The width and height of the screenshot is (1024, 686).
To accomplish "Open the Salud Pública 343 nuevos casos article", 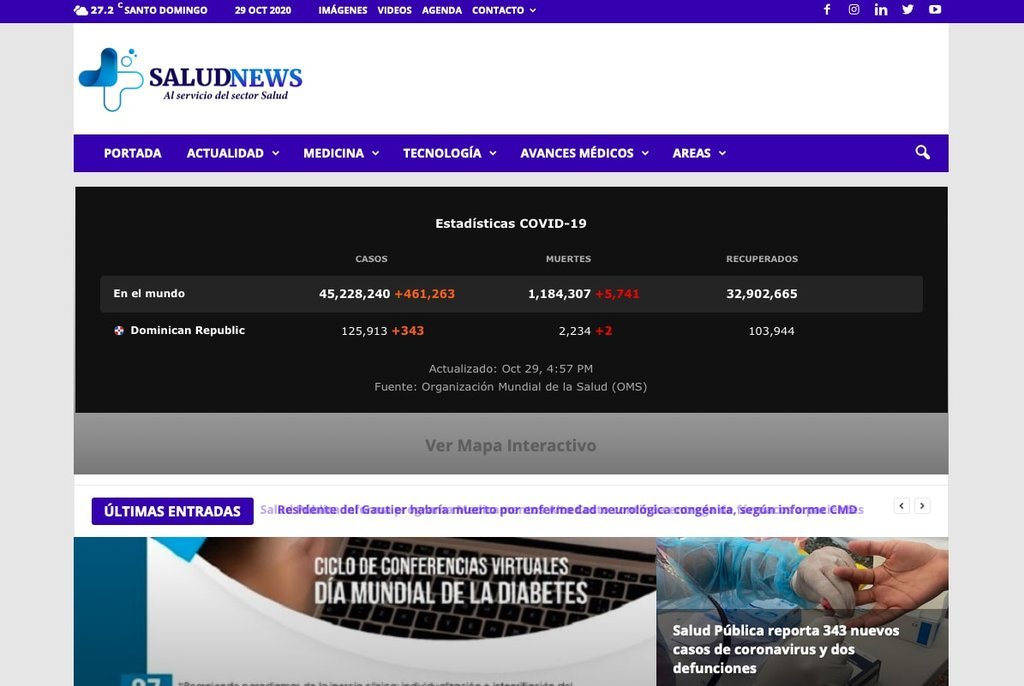I will pos(786,649).
